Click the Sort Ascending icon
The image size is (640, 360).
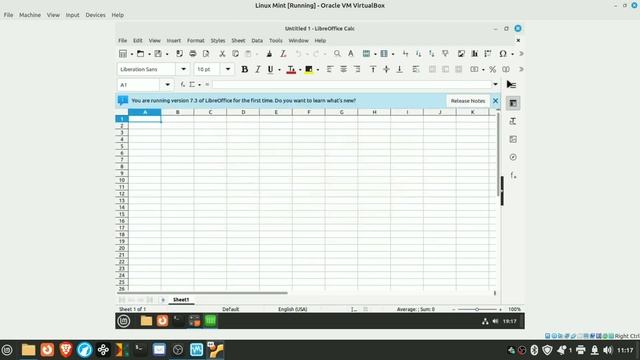[418, 53]
